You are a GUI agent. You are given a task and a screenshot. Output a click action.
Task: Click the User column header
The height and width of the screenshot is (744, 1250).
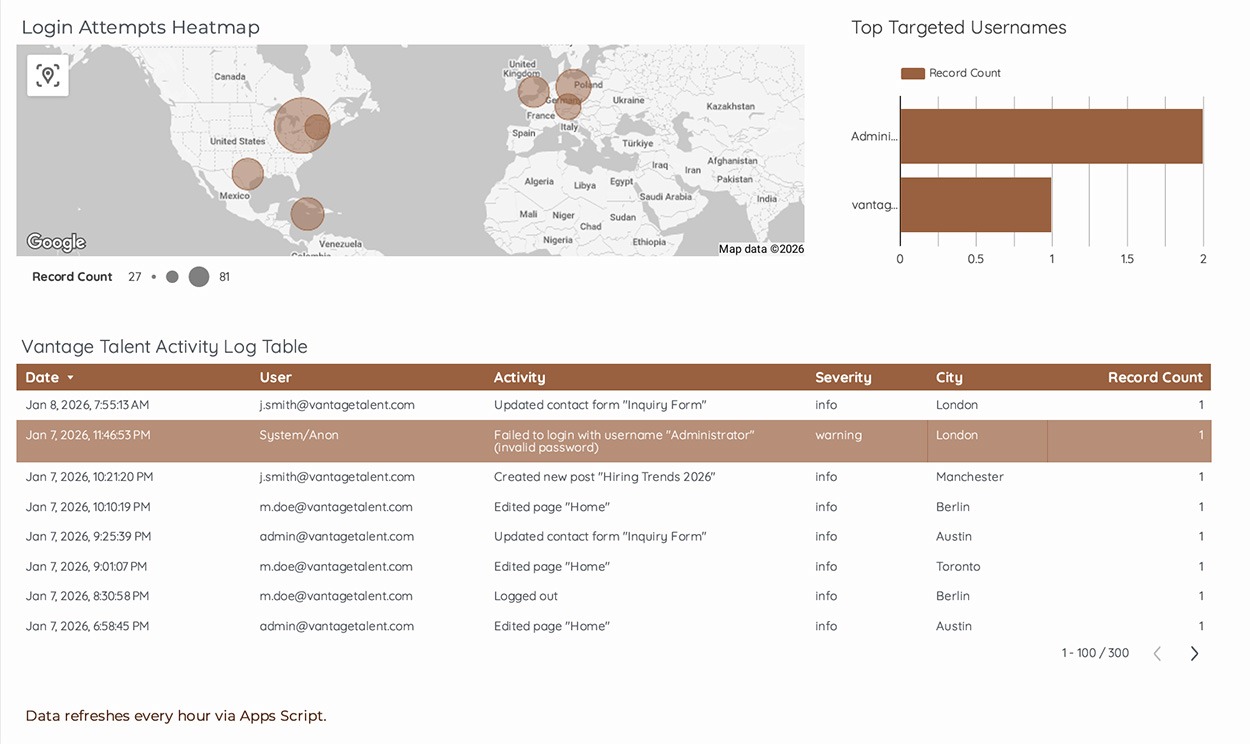coord(275,378)
